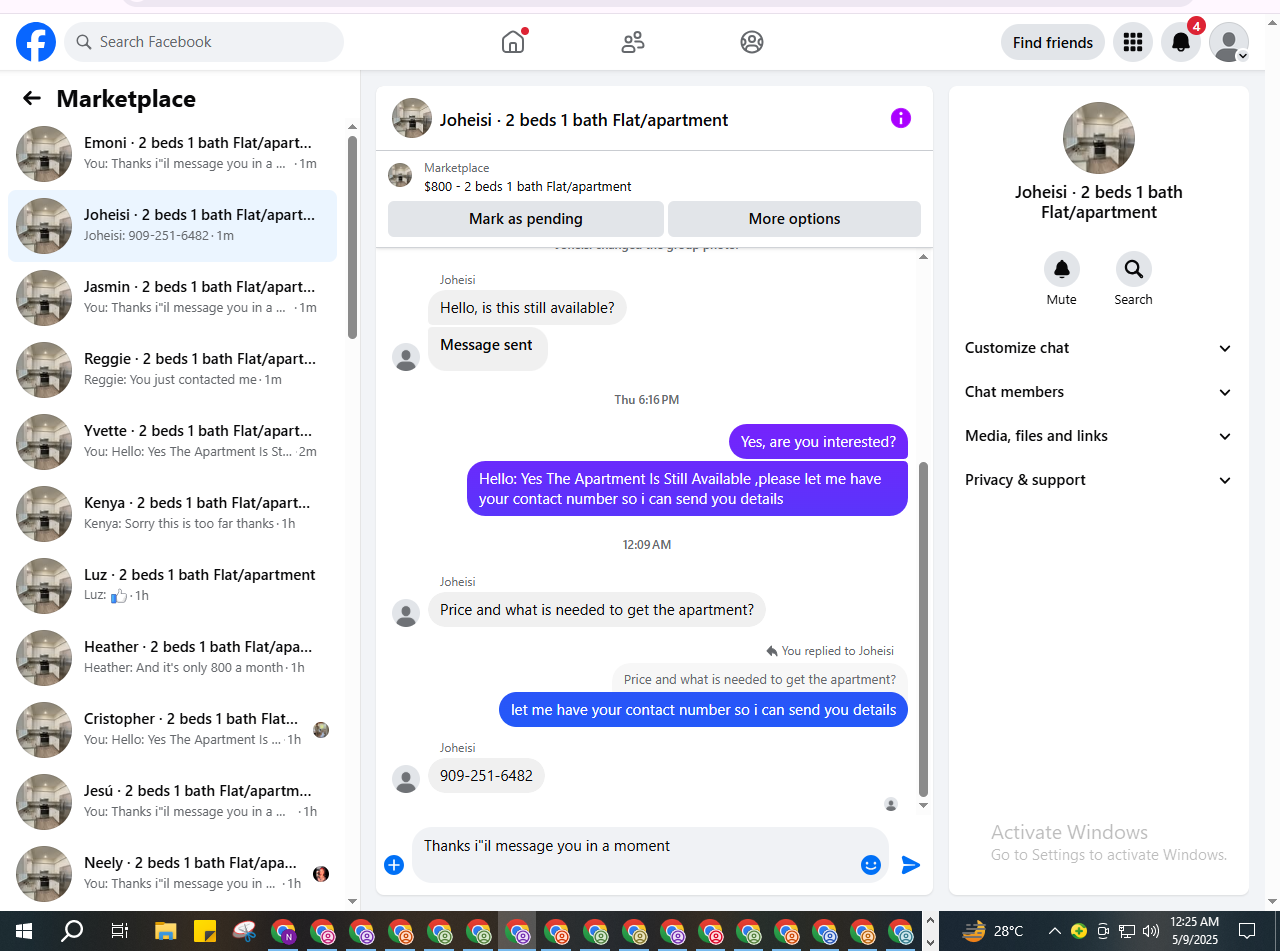Expand Media, files and links section
The width and height of the screenshot is (1280, 951).
[x=1099, y=436]
